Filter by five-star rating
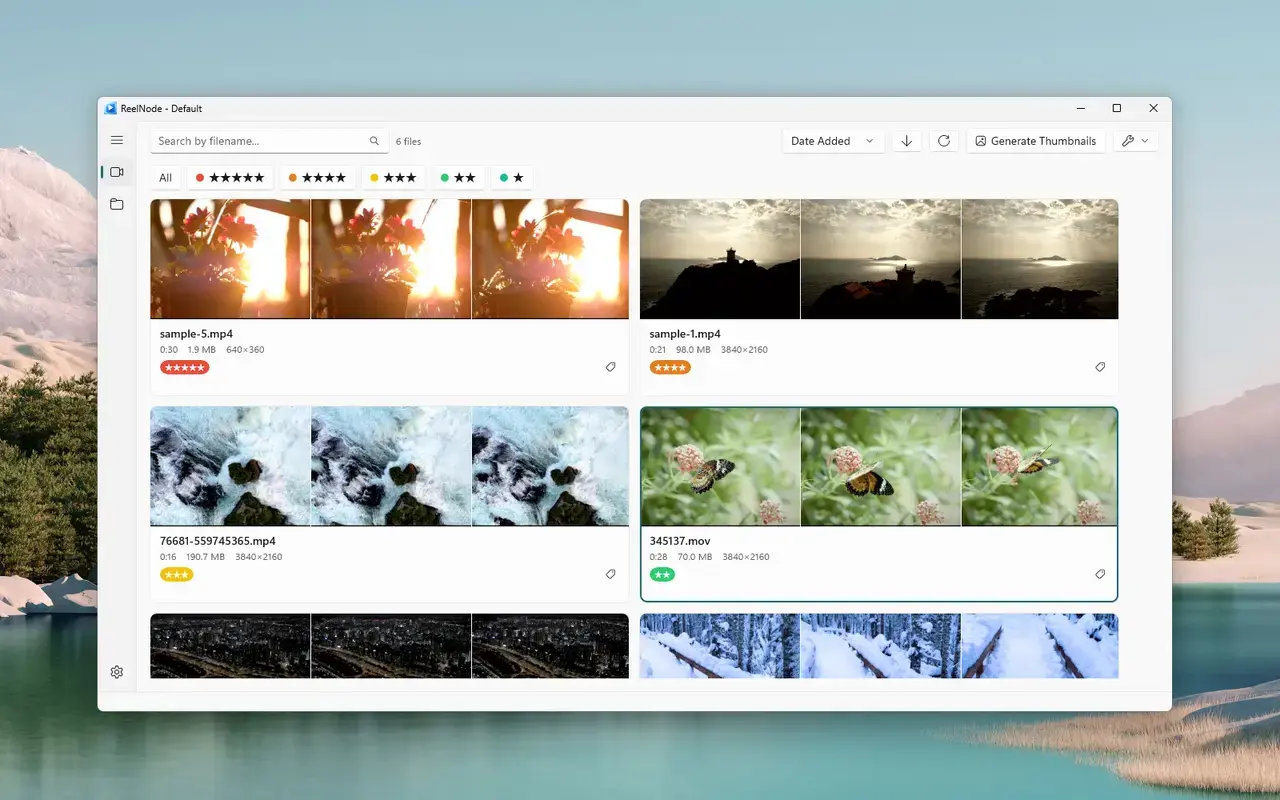Viewport: 1280px width, 800px height. (230, 178)
